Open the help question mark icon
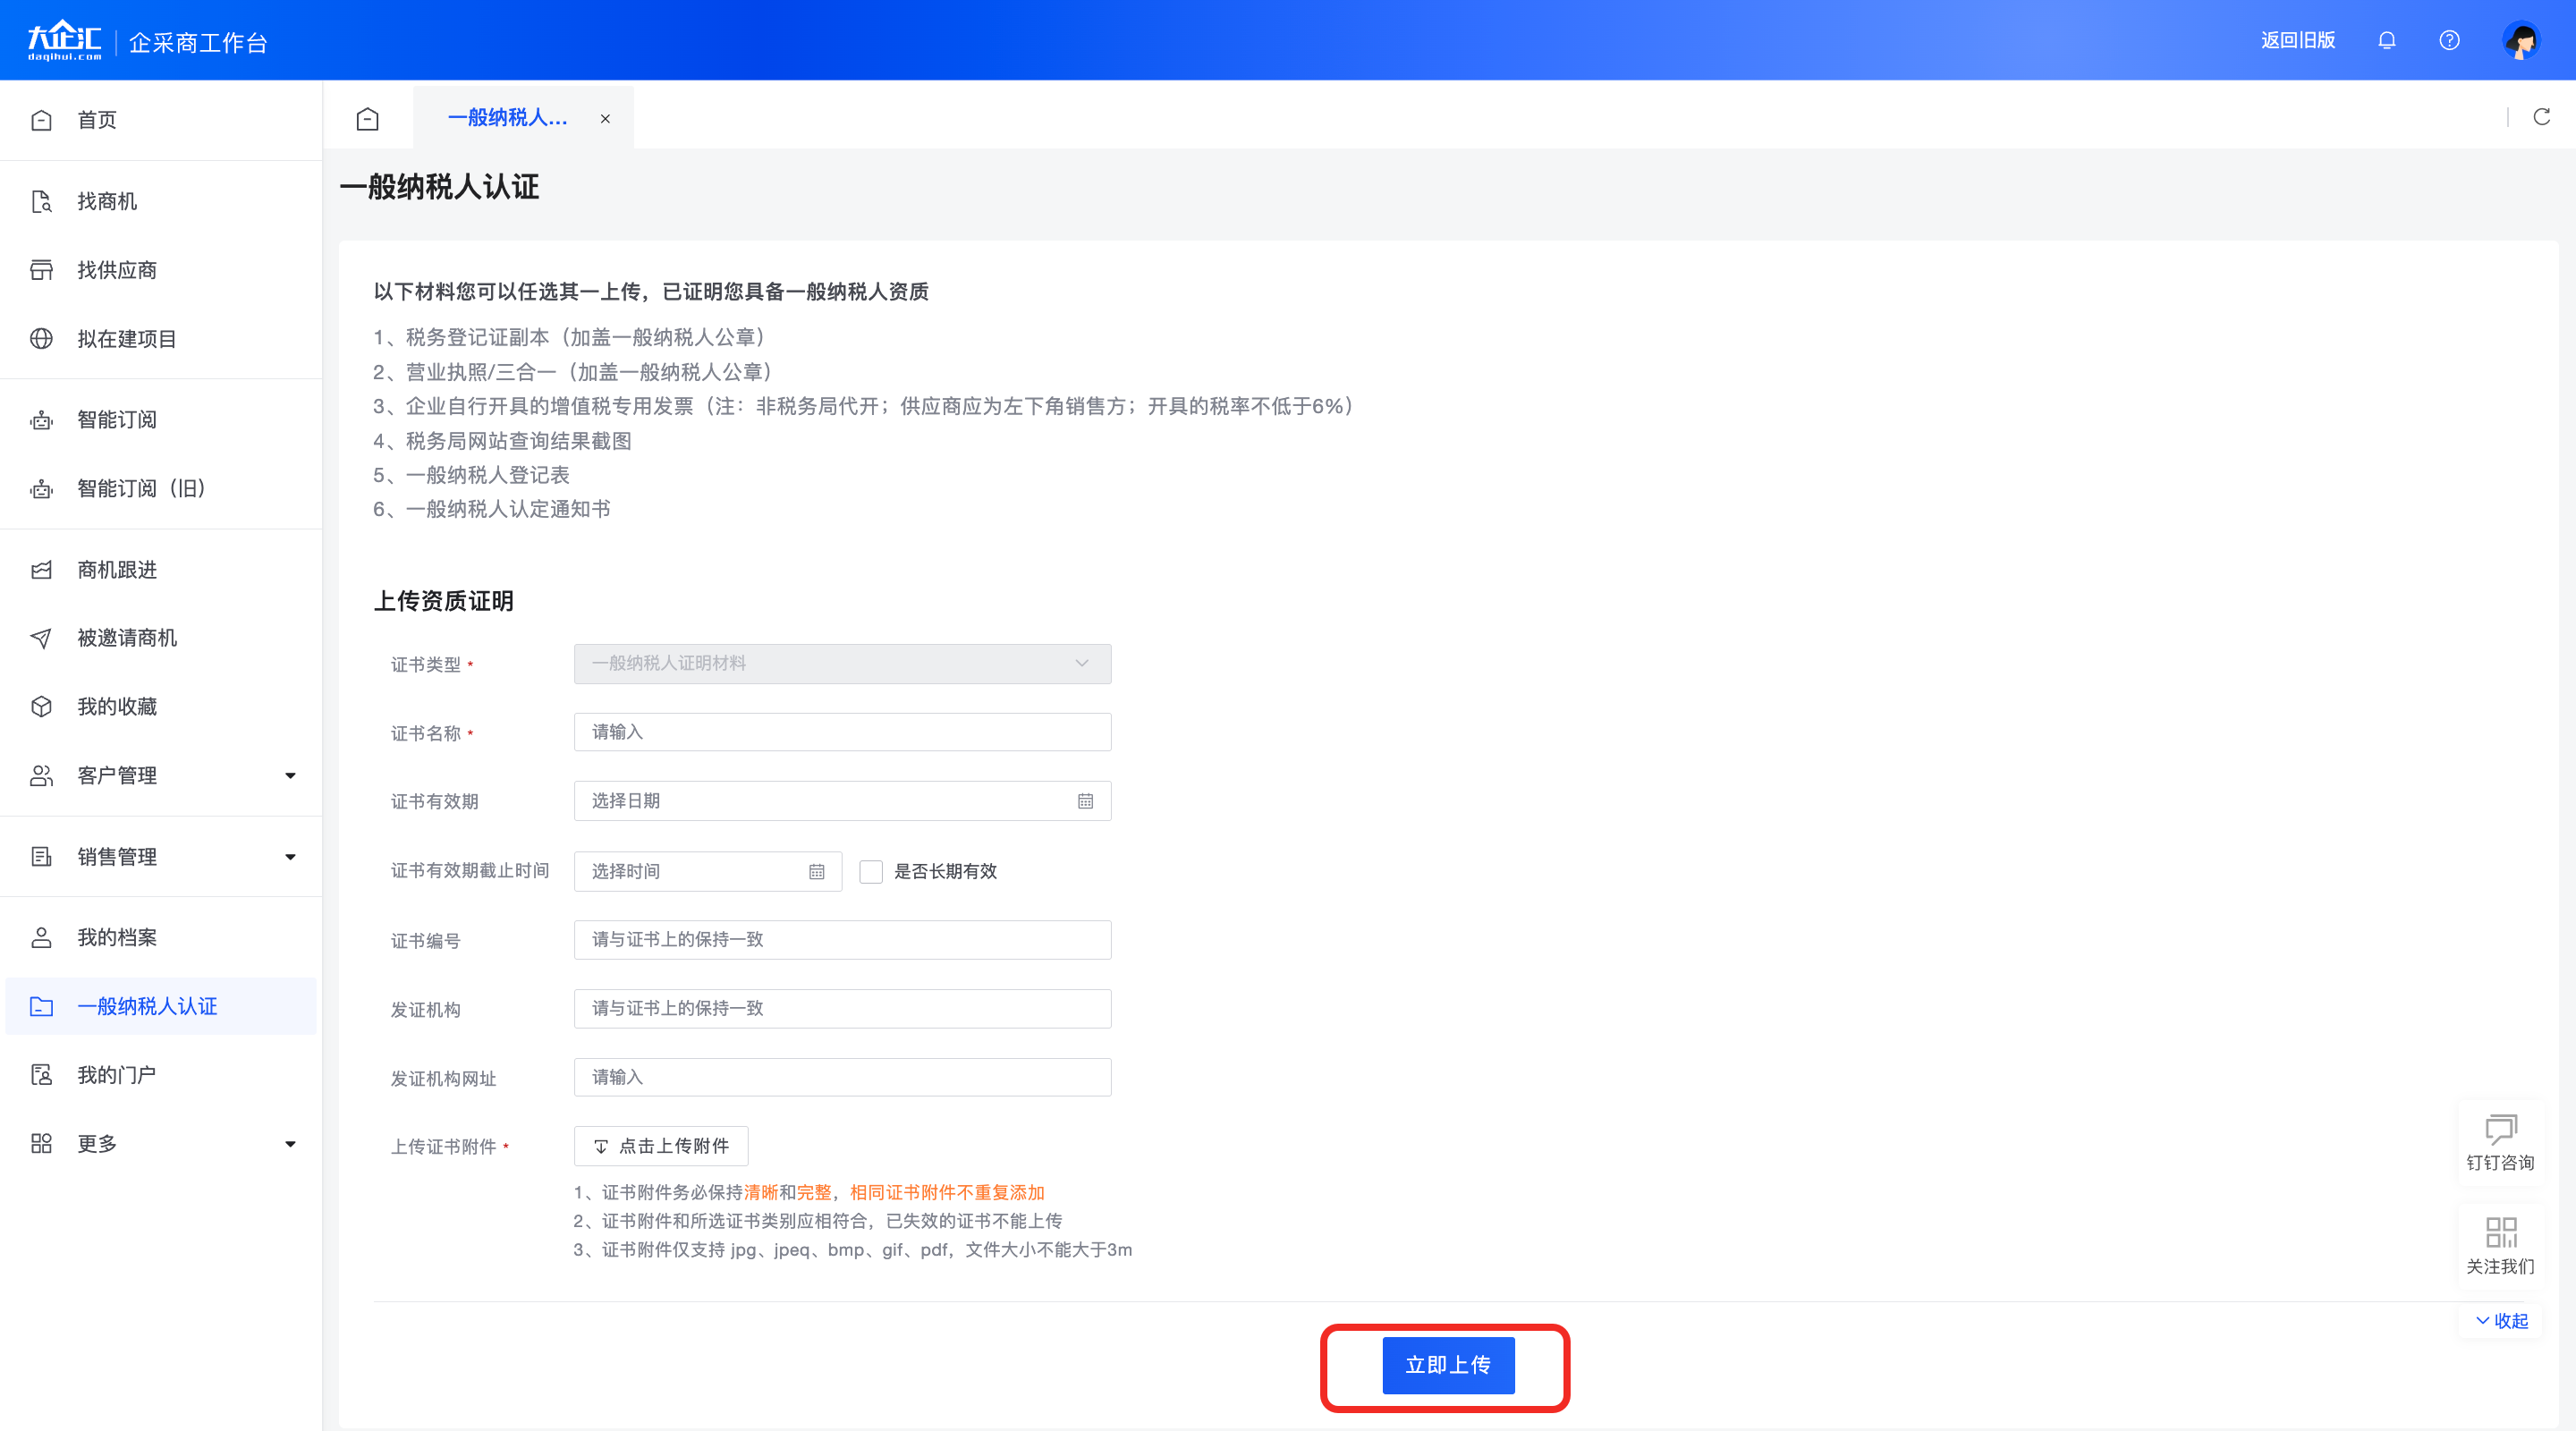The image size is (2576, 1431). point(2449,40)
